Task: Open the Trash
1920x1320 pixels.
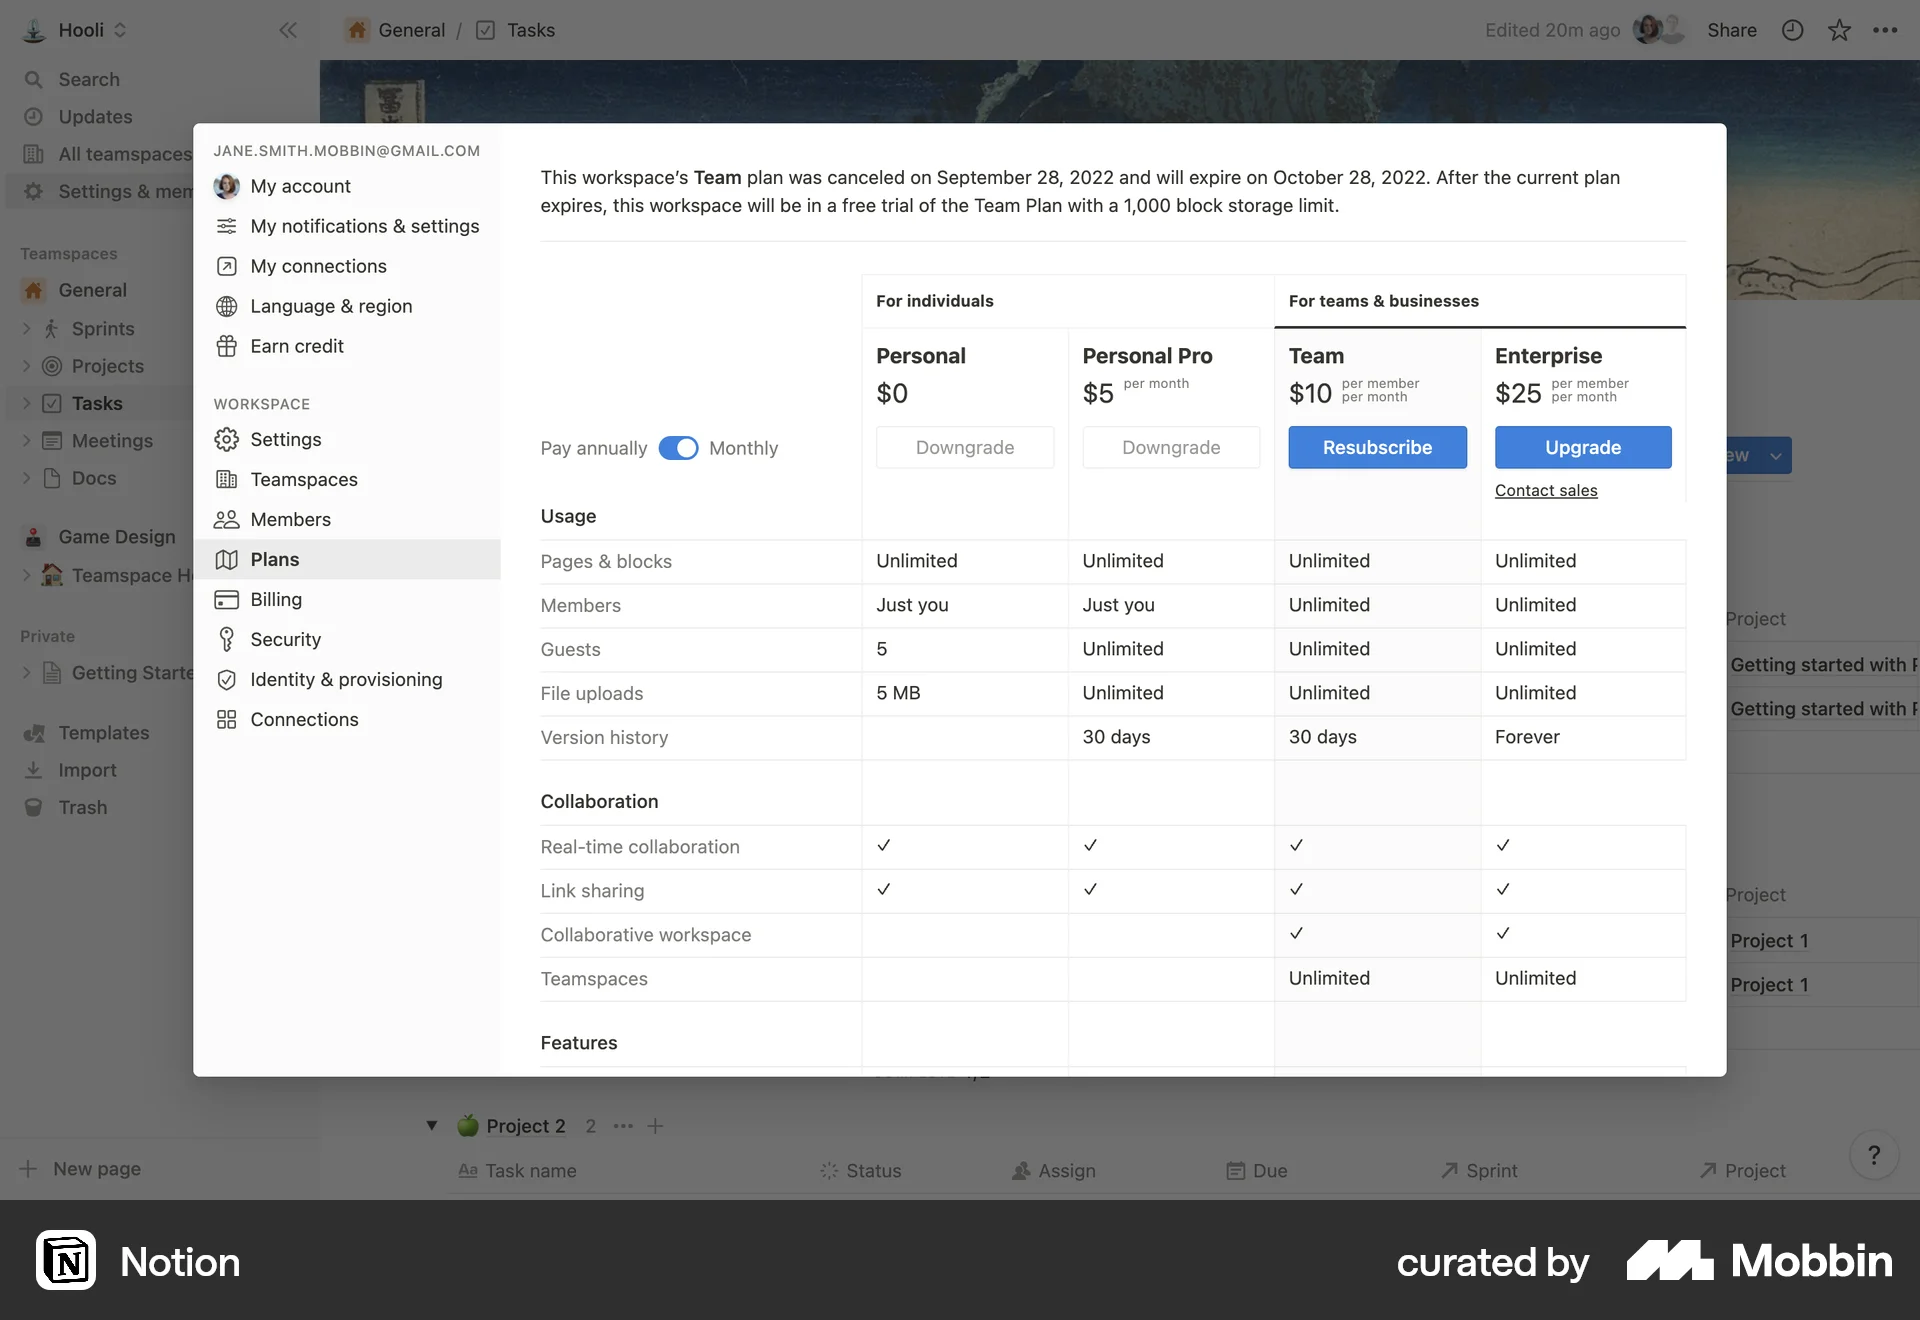Action: click(83, 807)
